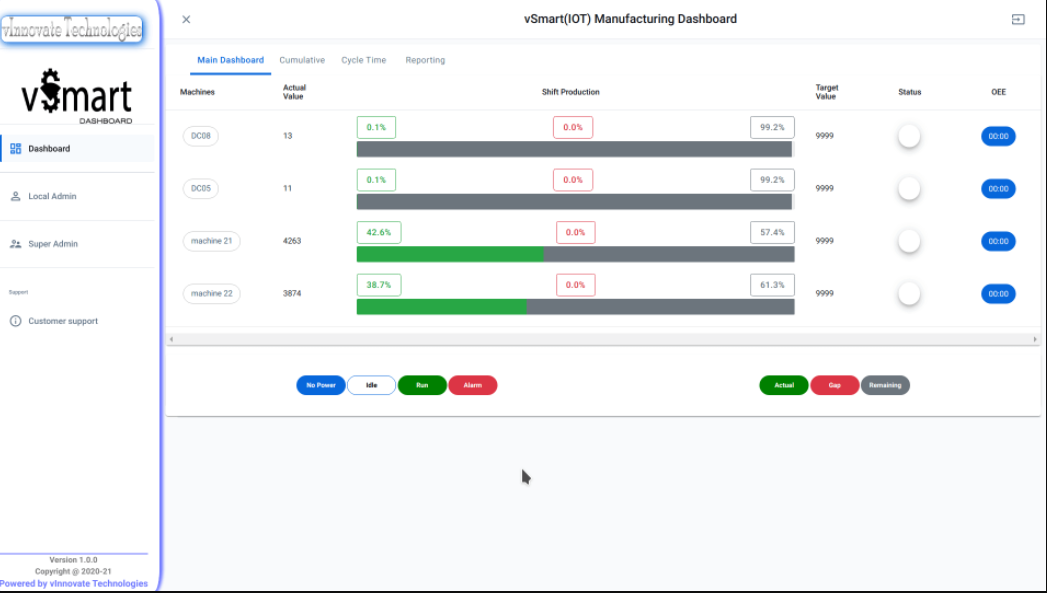Click the Super Admin people icon
The width and height of the screenshot is (1047, 593).
(x=15, y=244)
